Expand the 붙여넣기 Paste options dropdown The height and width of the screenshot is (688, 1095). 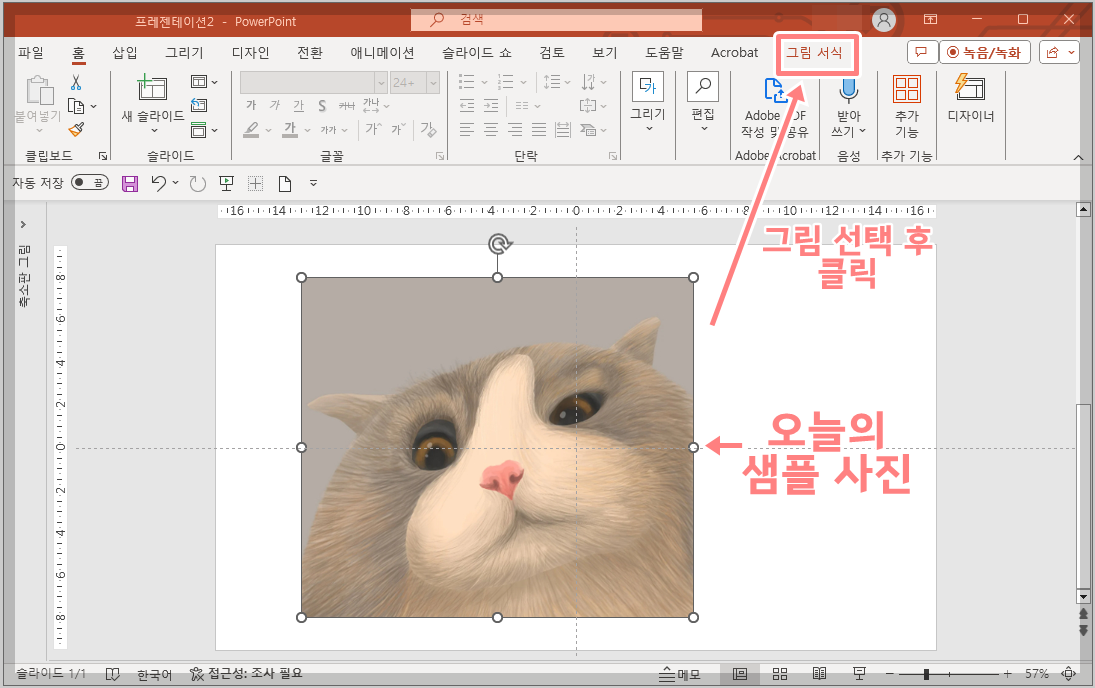tap(38, 128)
